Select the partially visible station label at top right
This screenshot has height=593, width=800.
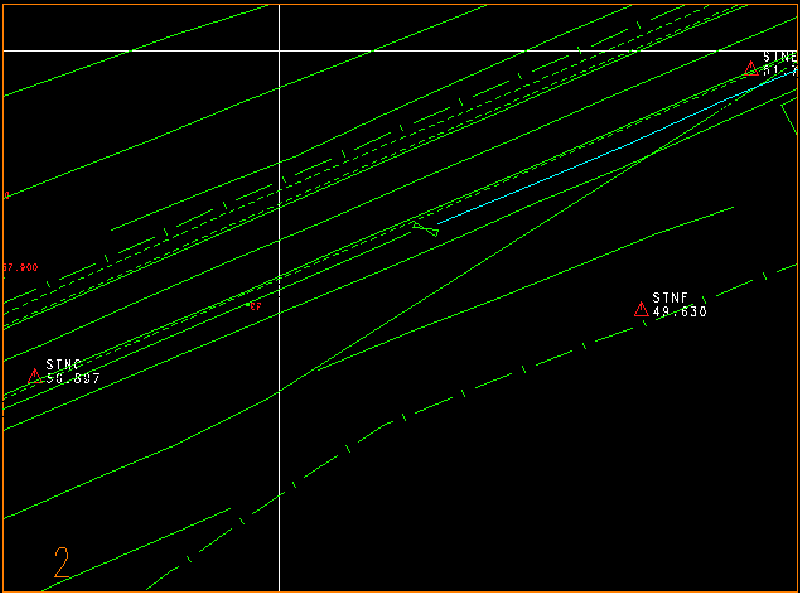[780, 58]
